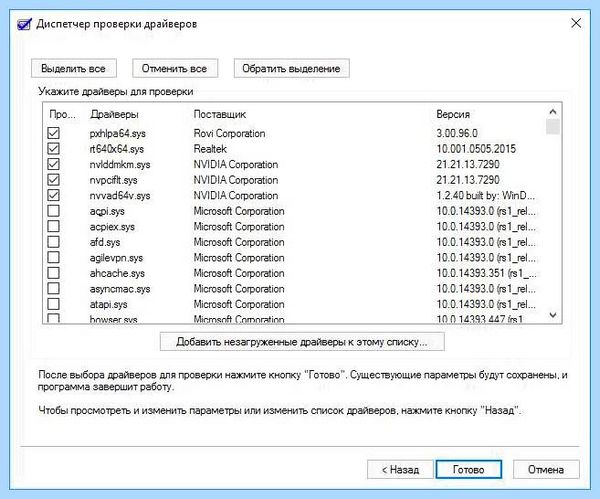Sort by the Поставщик column header
The height and width of the screenshot is (499, 600).
click(x=220, y=114)
